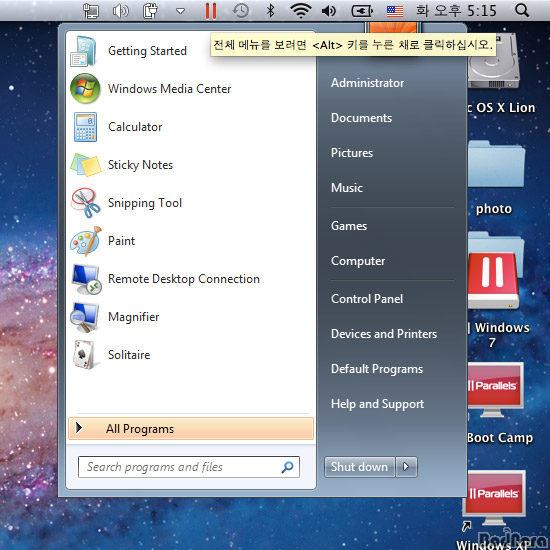Toggle Bluetooth icon in menu bar

point(270,11)
